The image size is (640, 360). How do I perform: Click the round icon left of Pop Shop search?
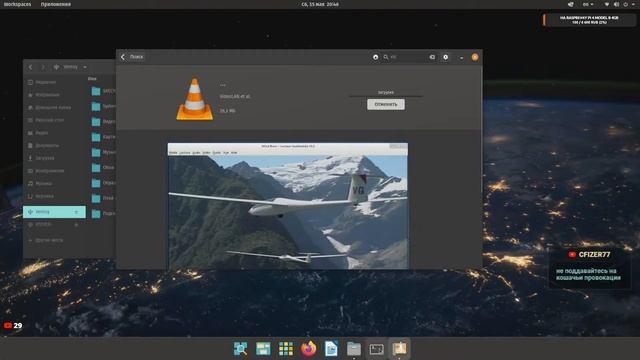[376, 57]
